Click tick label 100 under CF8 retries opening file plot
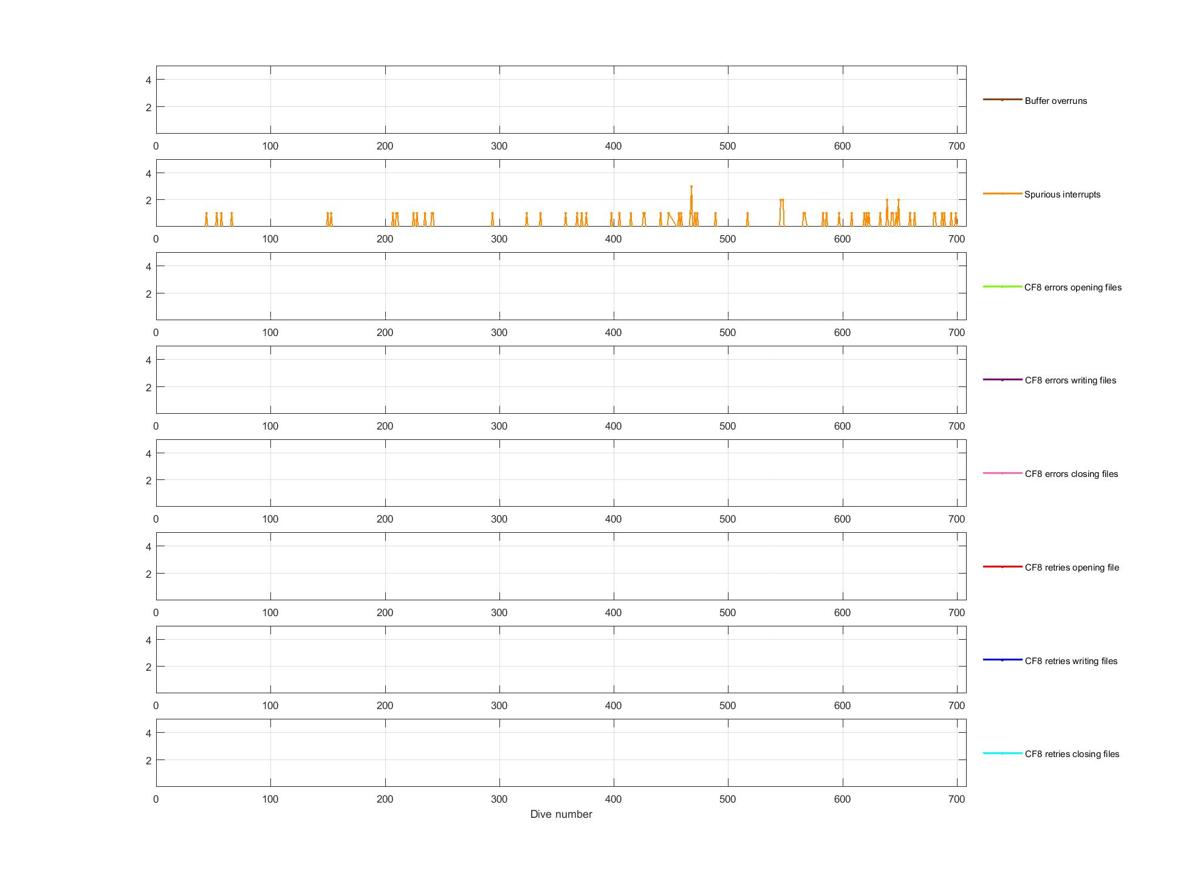 [x=270, y=612]
